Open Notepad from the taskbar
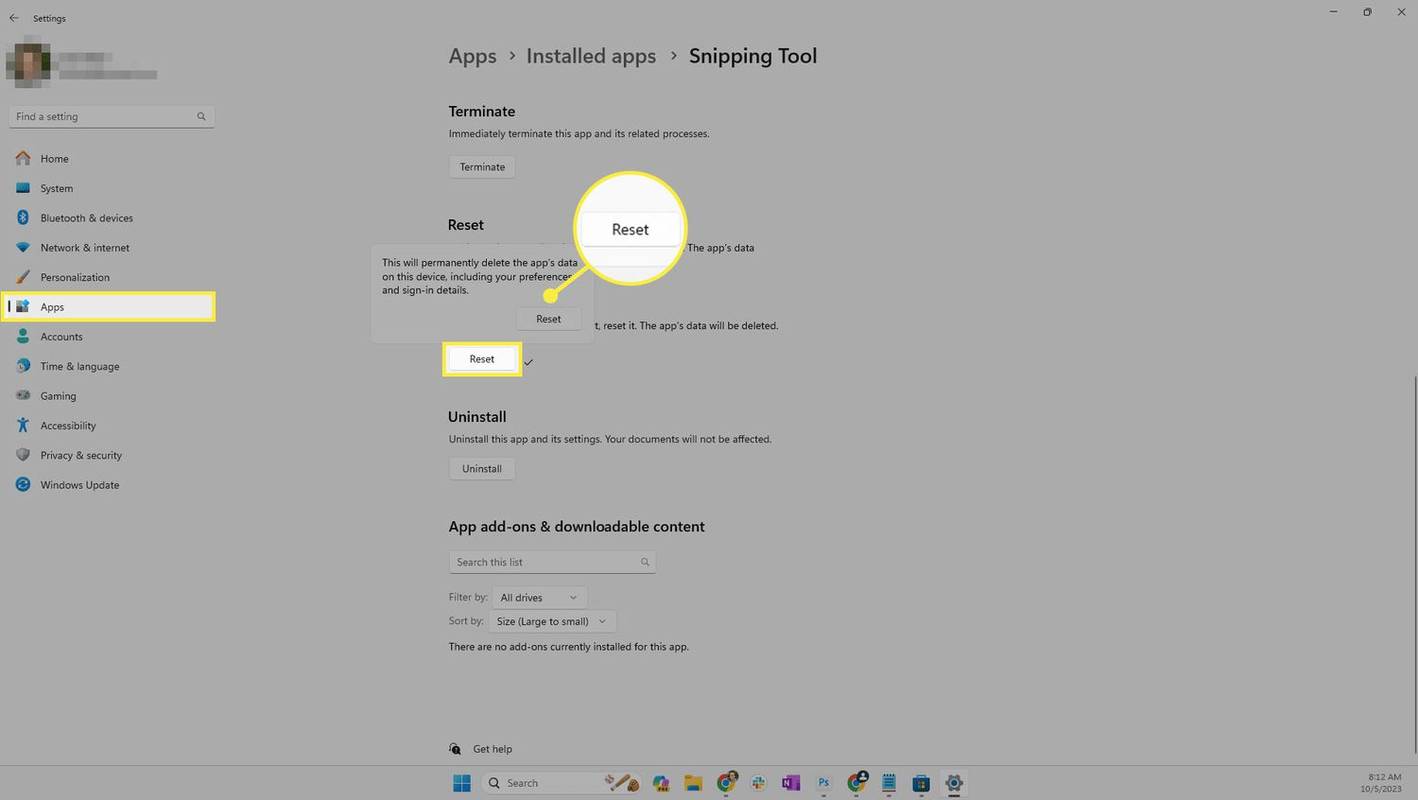This screenshot has height=800, width=1418. click(889, 783)
